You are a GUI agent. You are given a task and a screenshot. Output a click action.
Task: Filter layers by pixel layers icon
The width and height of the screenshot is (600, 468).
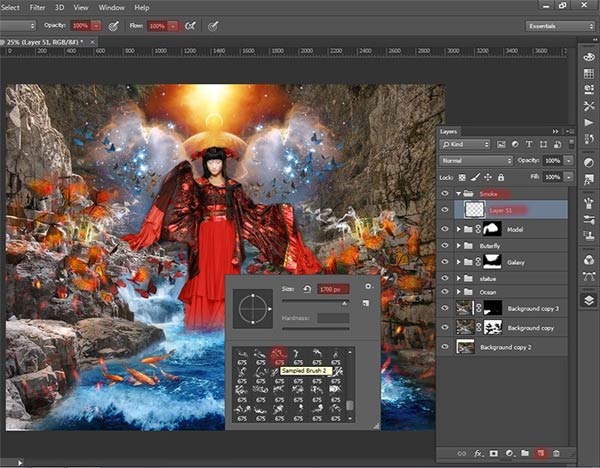pos(501,144)
